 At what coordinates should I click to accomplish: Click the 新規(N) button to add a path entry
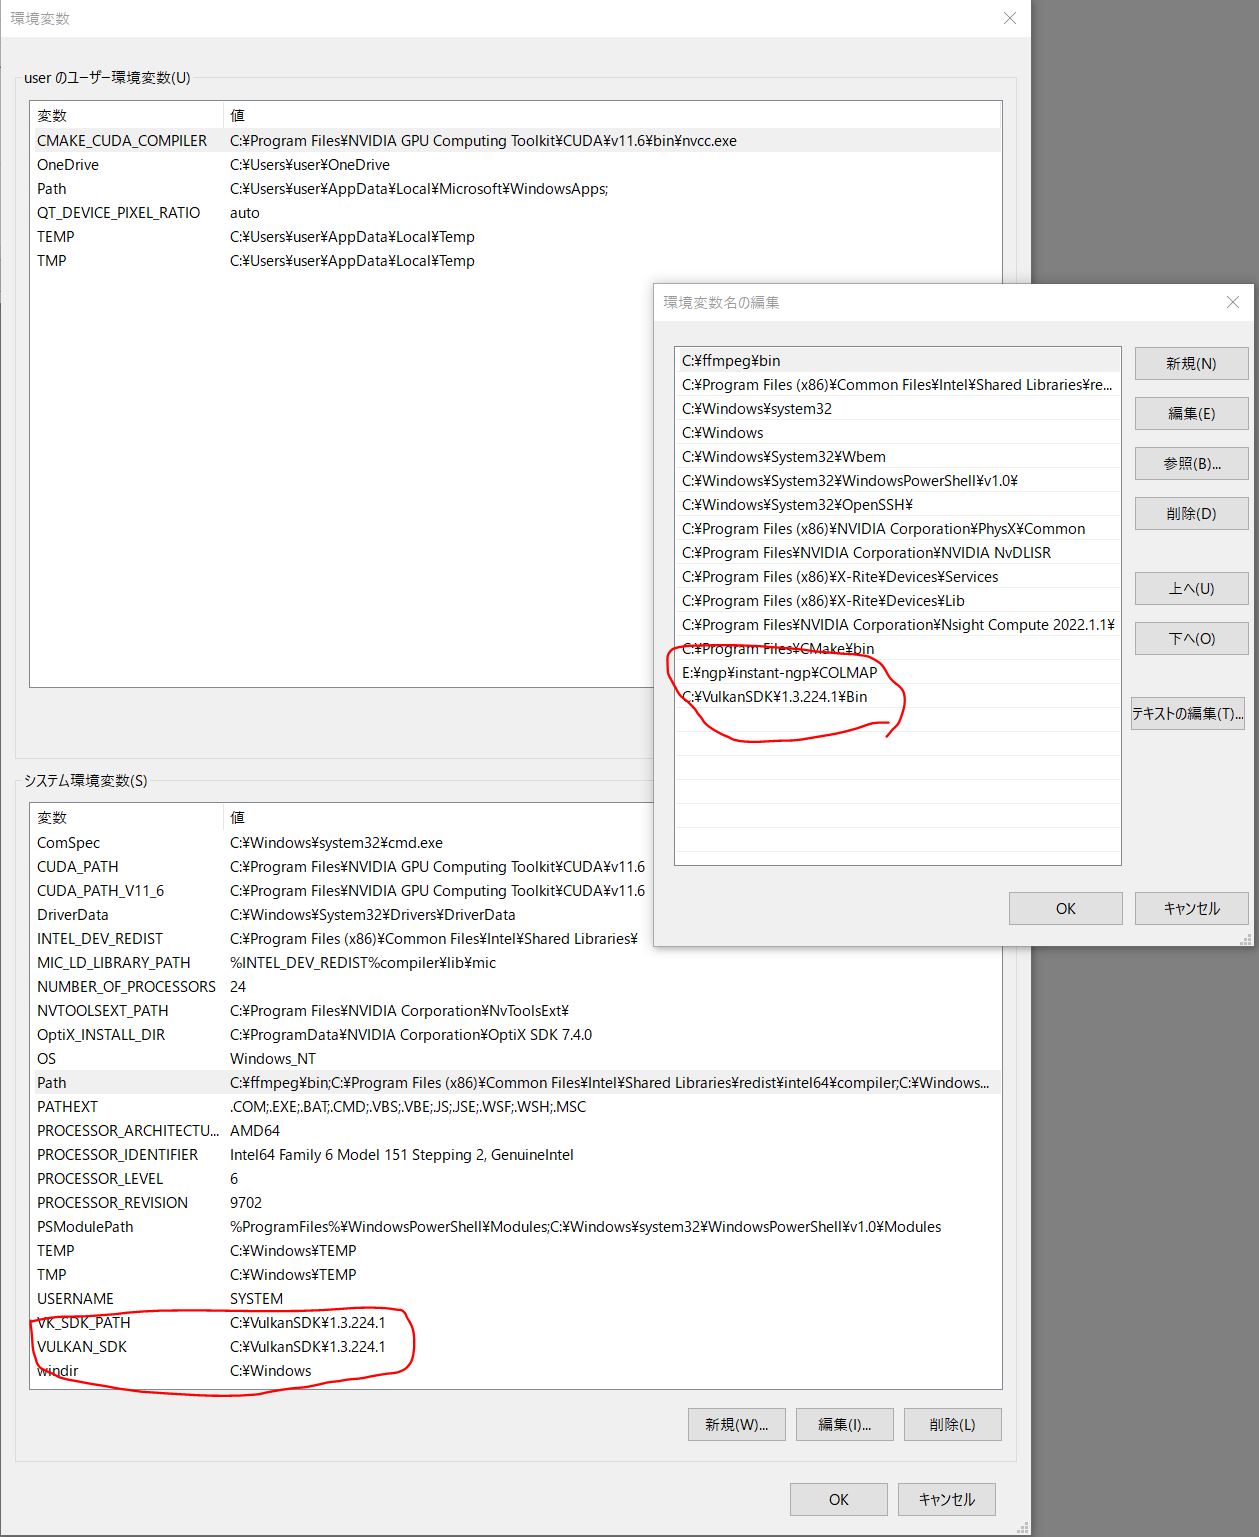point(1190,363)
